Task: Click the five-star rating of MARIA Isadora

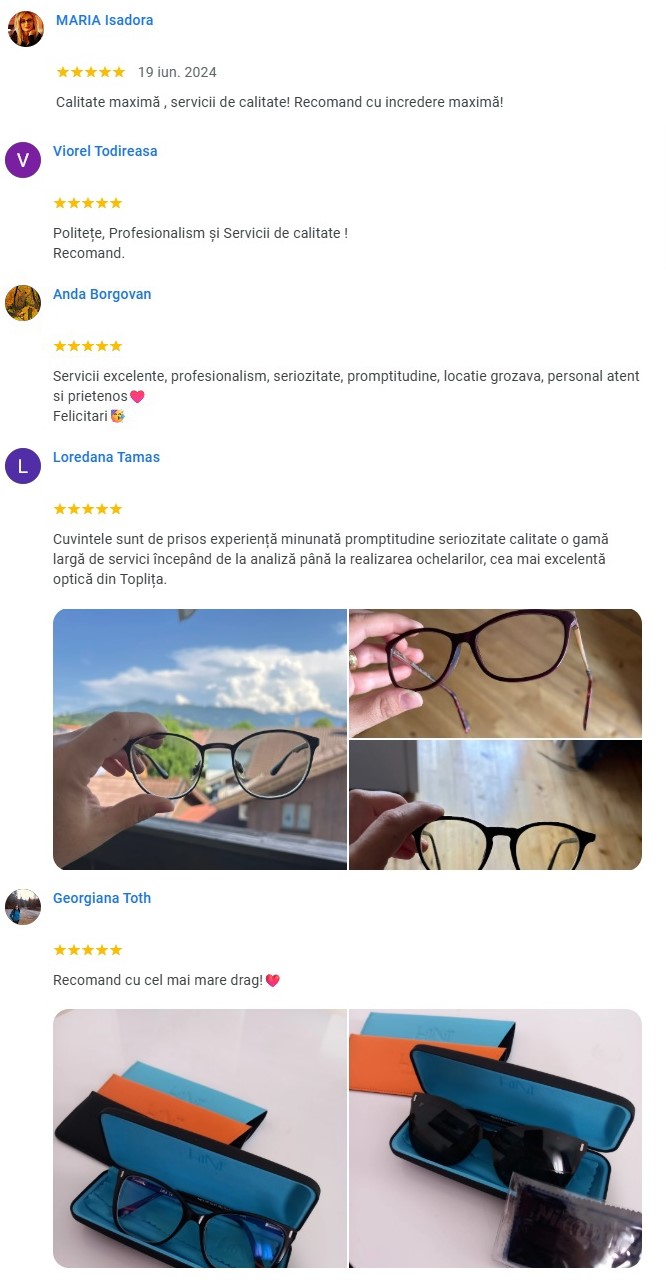Action: coord(91,72)
